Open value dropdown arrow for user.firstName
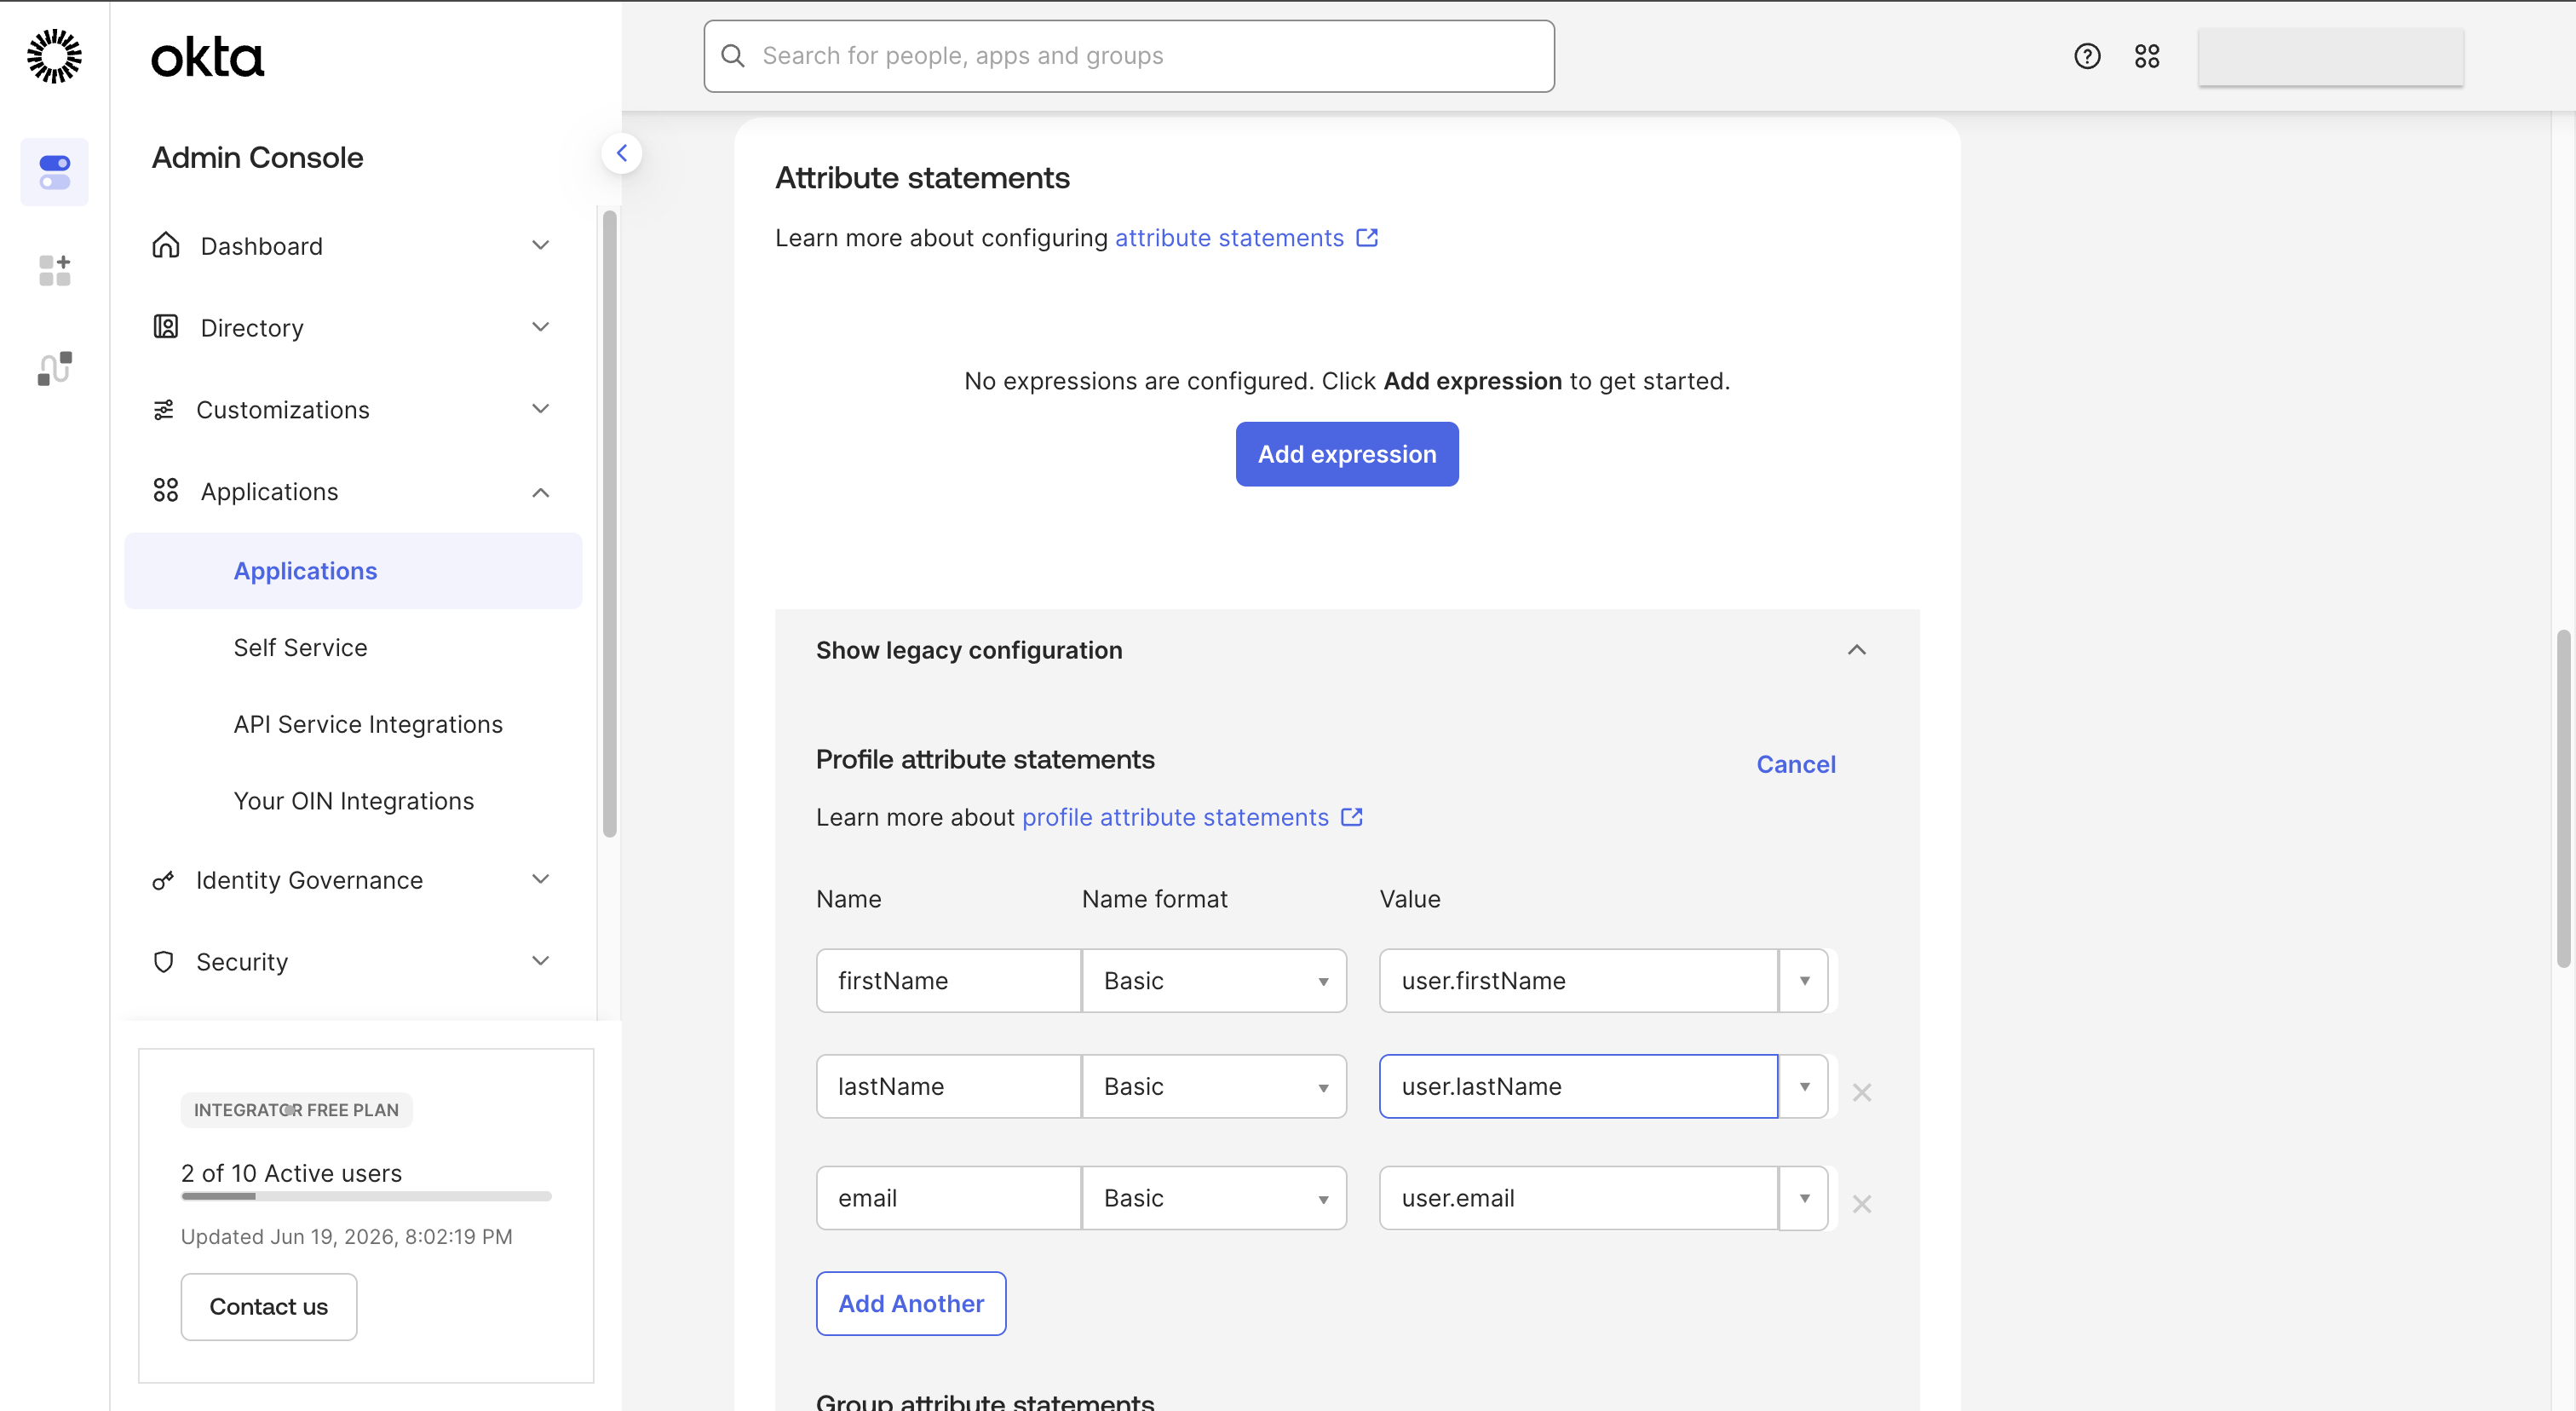The image size is (2576, 1411). (x=1804, y=980)
